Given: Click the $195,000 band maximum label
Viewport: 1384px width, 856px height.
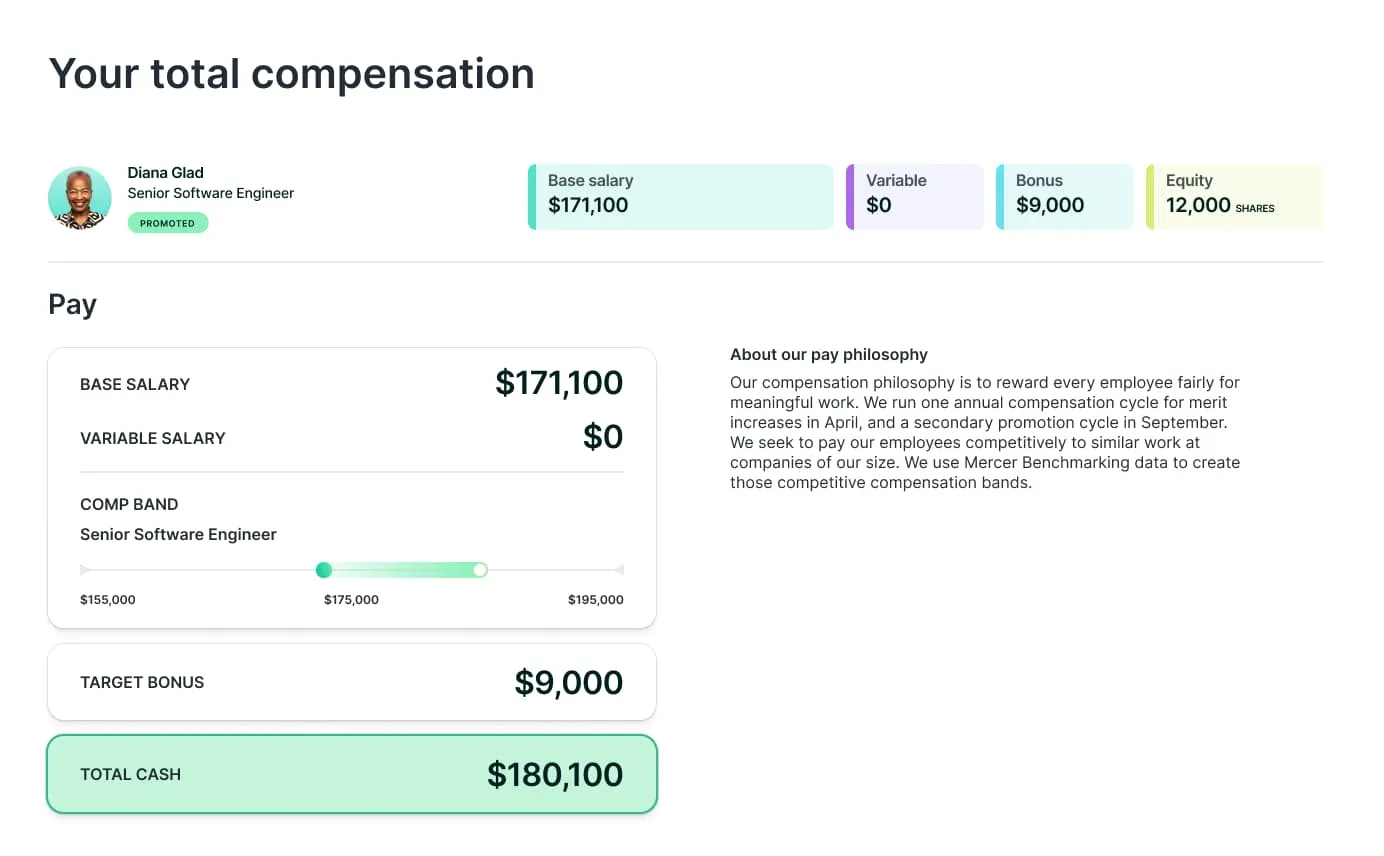Looking at the screenshot, I should [595, 600].
